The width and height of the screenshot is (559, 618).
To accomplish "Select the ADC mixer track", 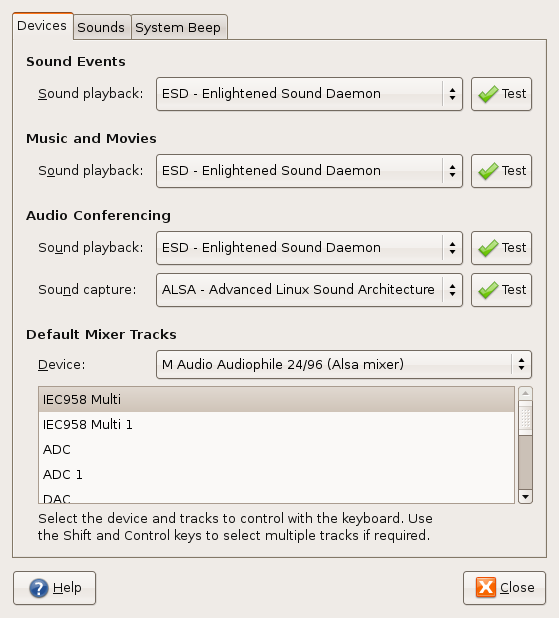I will point(276,449).
